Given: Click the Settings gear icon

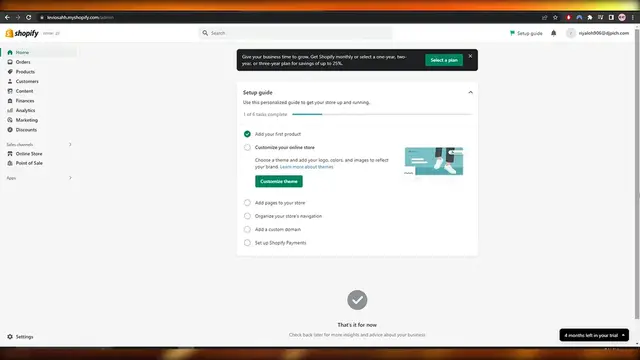Looking at the screenshot, I should [10, 337].
